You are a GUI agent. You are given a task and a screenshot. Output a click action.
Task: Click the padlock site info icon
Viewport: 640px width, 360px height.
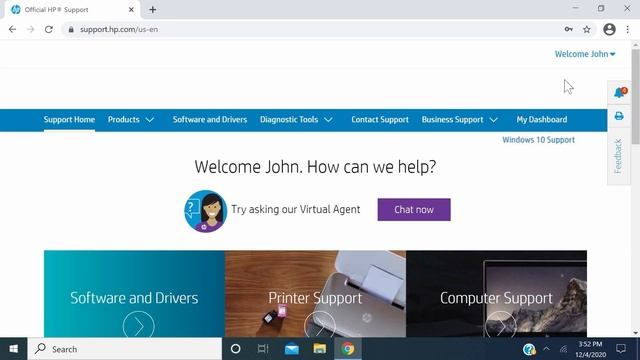click(x=71, y=29)
